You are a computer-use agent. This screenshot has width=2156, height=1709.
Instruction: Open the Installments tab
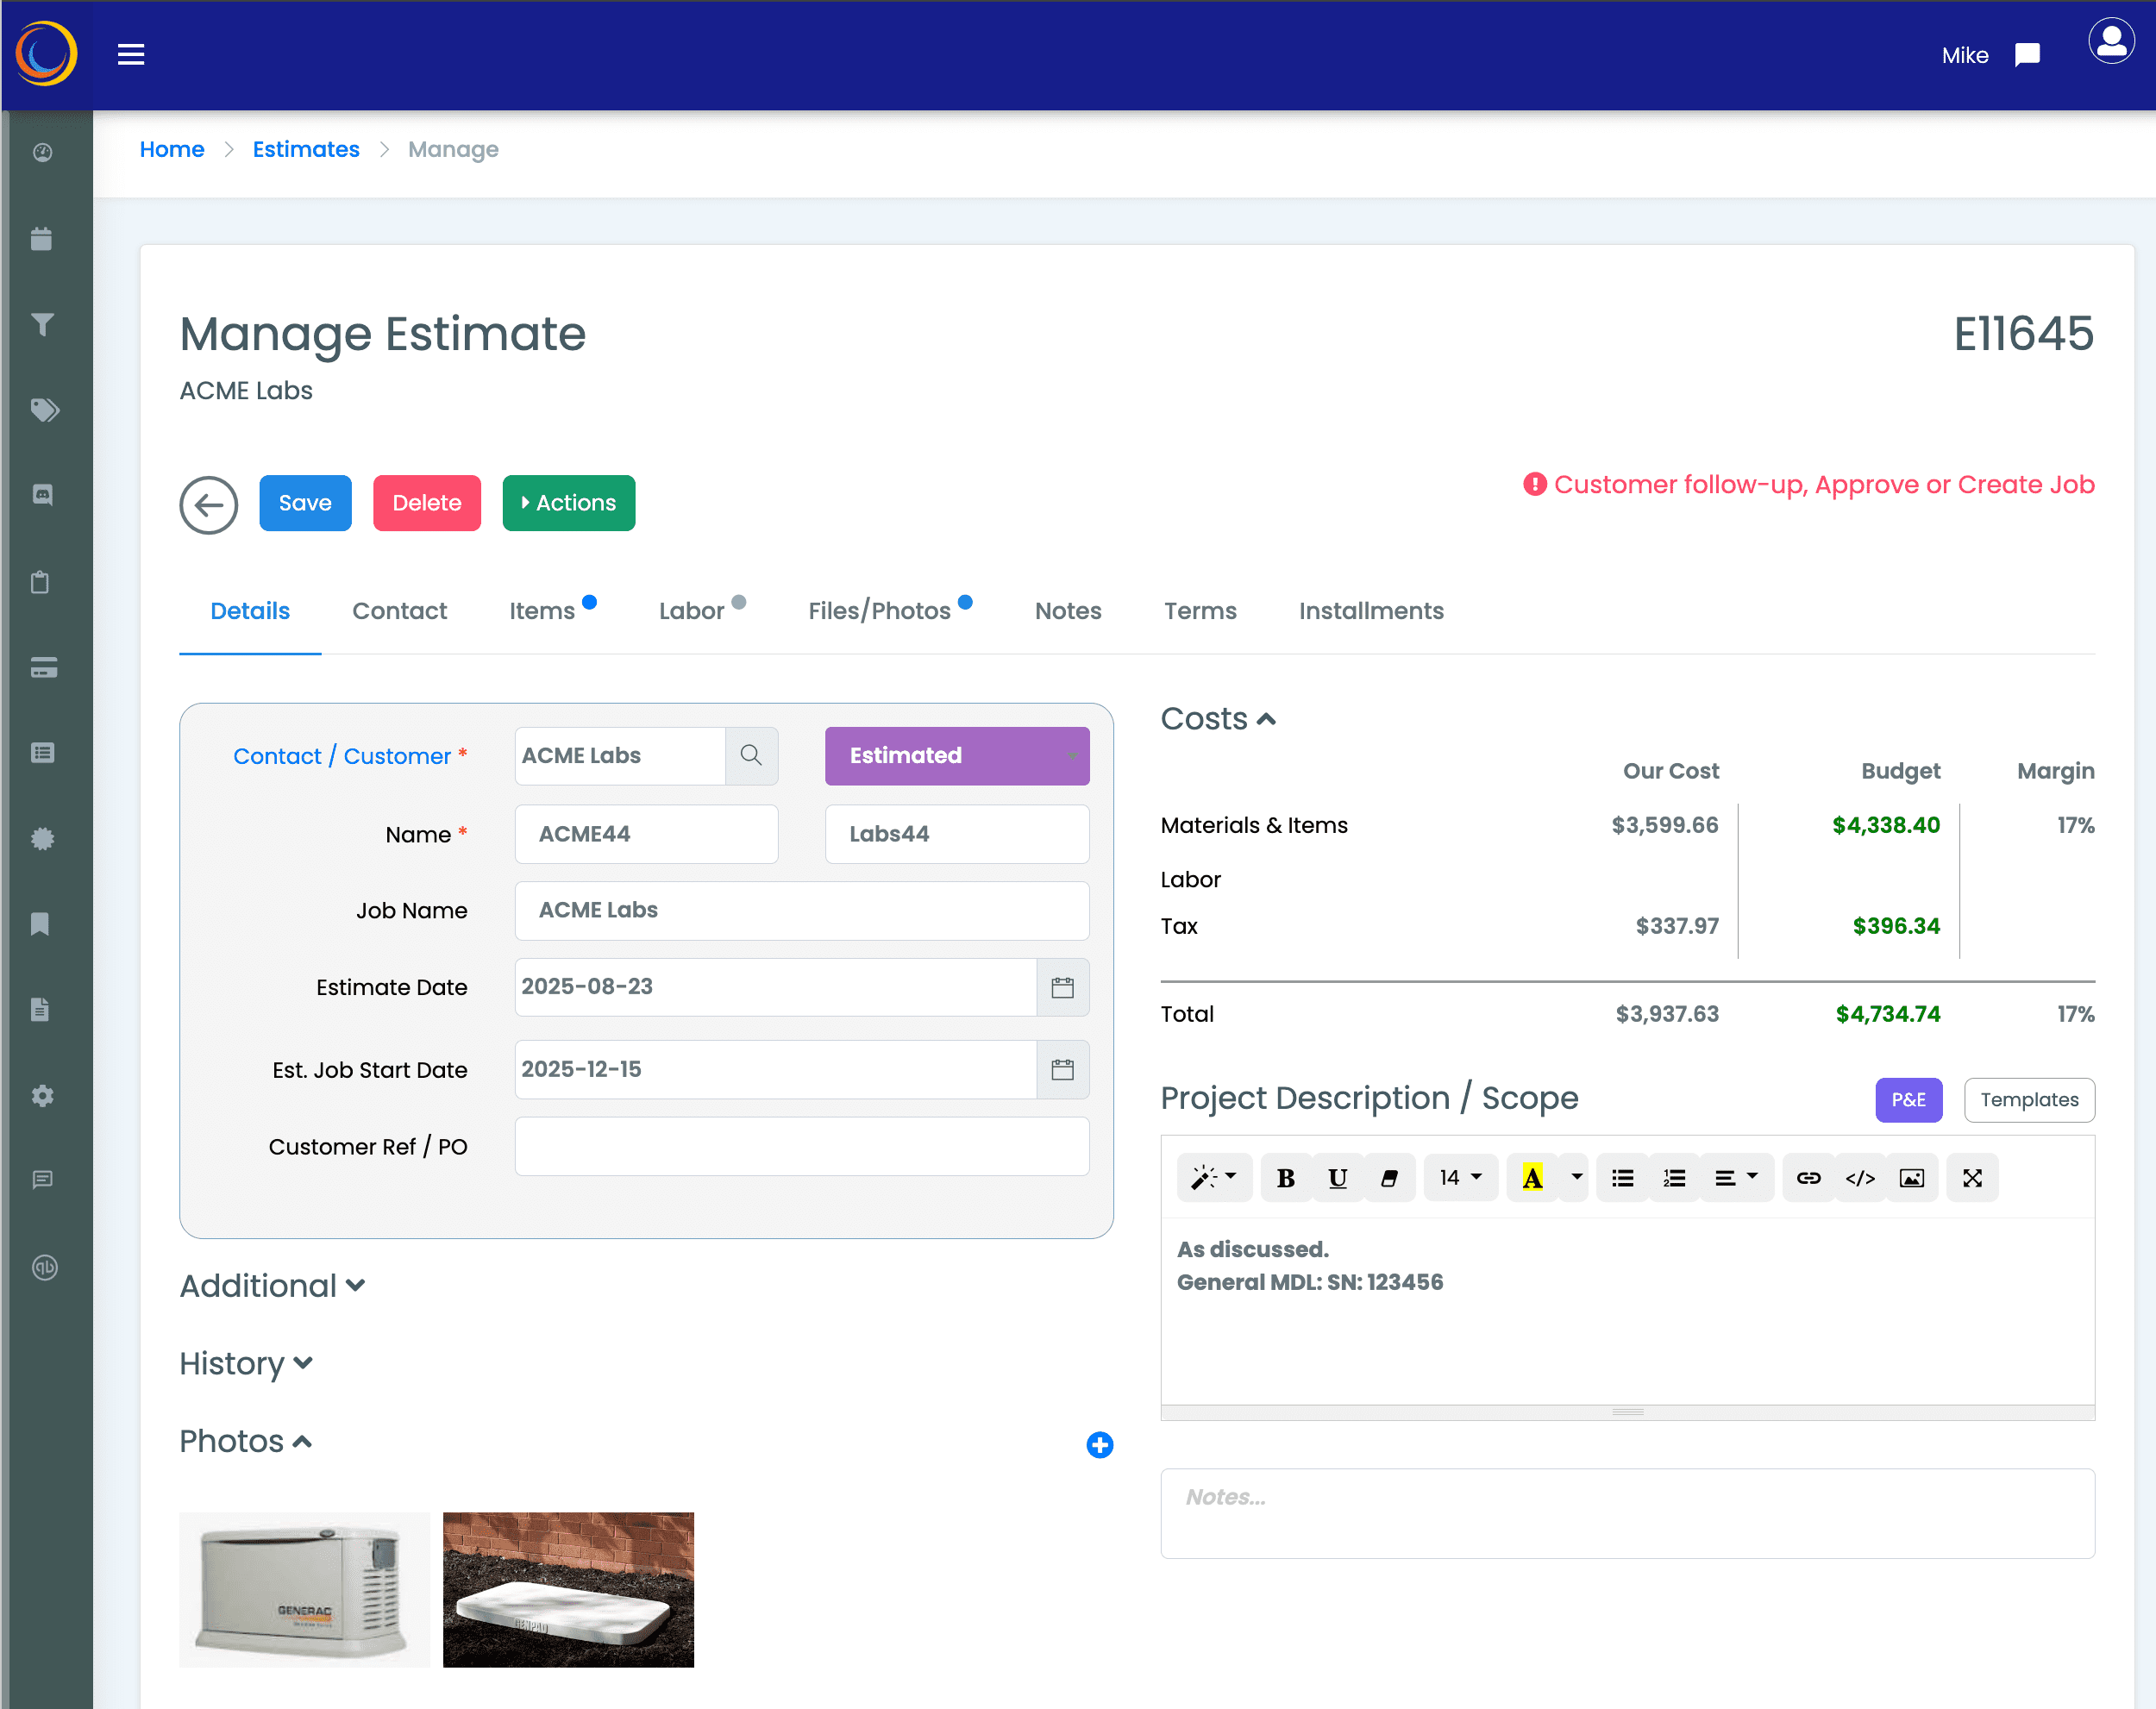(1370, 611)
